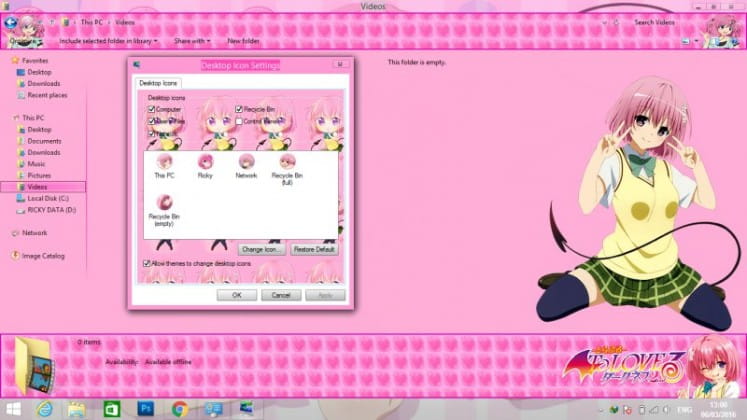The image size is (747, 420).
Task: Select Videos in the navigation pane
Action: coord(43,187)
